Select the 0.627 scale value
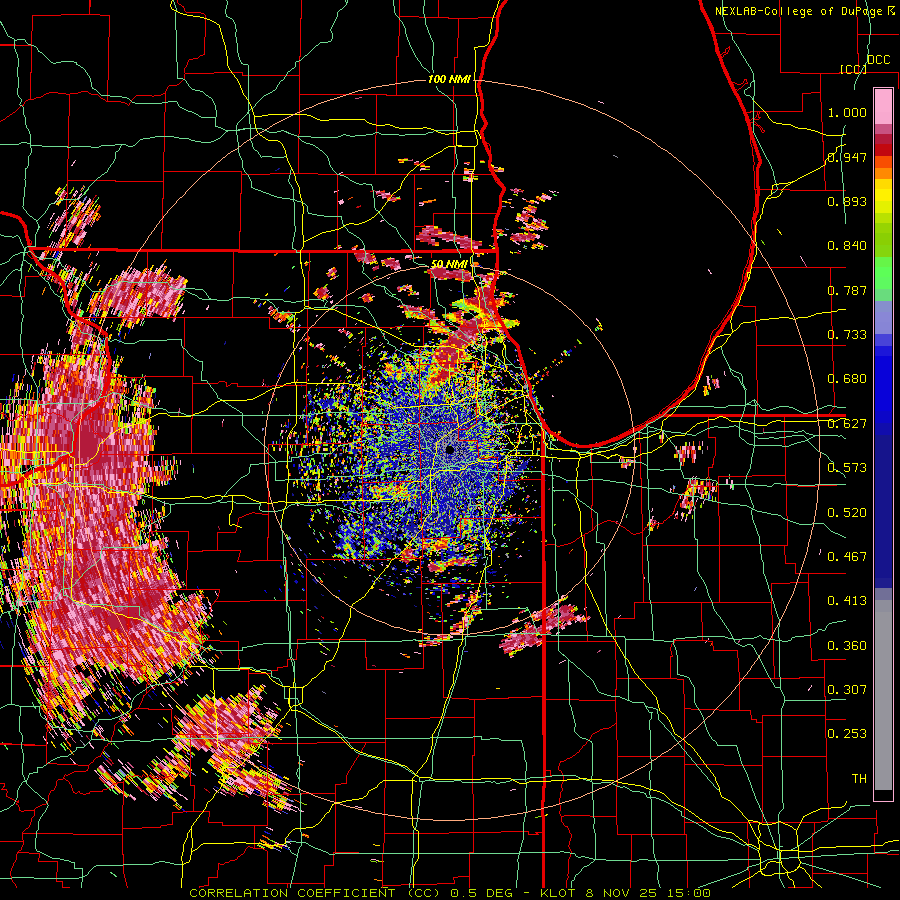The width and height of the screenshot is (900, 900). [847, 424]
